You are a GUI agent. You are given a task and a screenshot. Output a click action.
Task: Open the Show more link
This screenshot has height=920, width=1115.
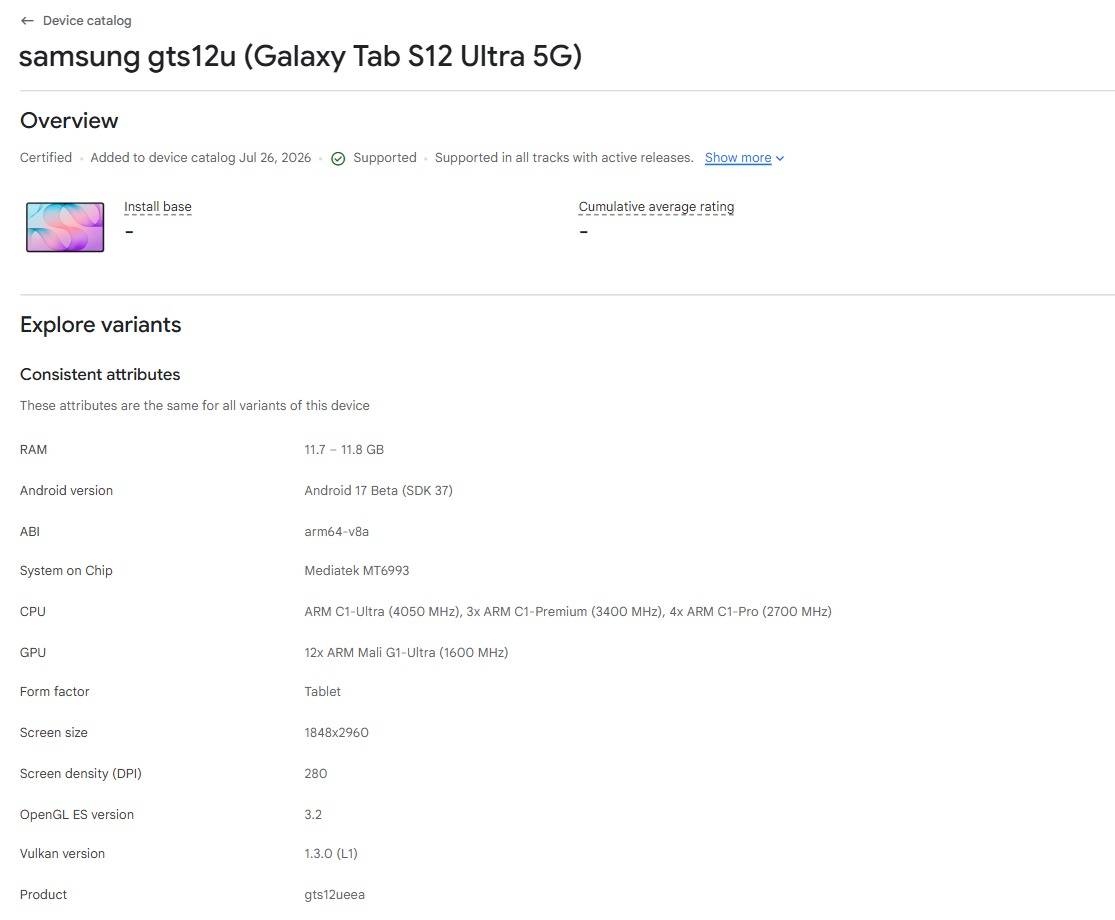coord(737,158)
